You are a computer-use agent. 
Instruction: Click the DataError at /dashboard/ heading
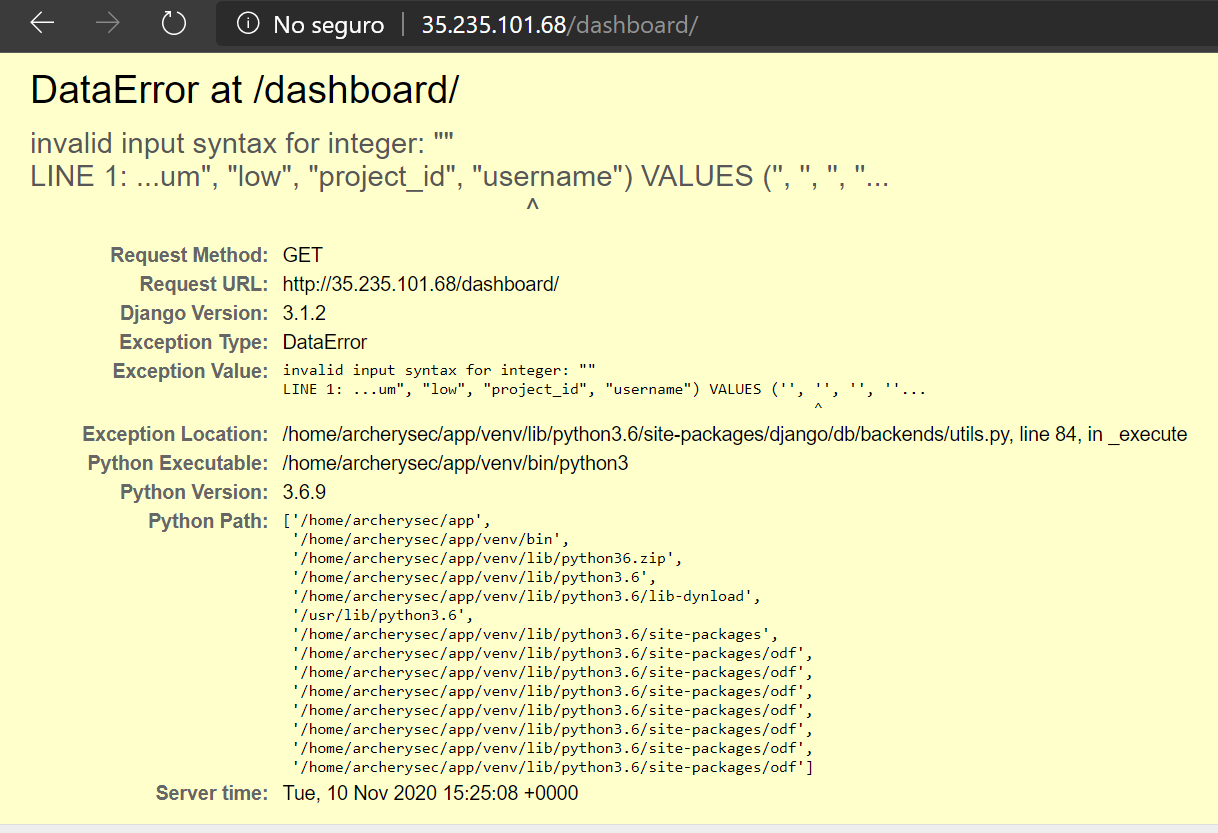[x=246, y=90]
